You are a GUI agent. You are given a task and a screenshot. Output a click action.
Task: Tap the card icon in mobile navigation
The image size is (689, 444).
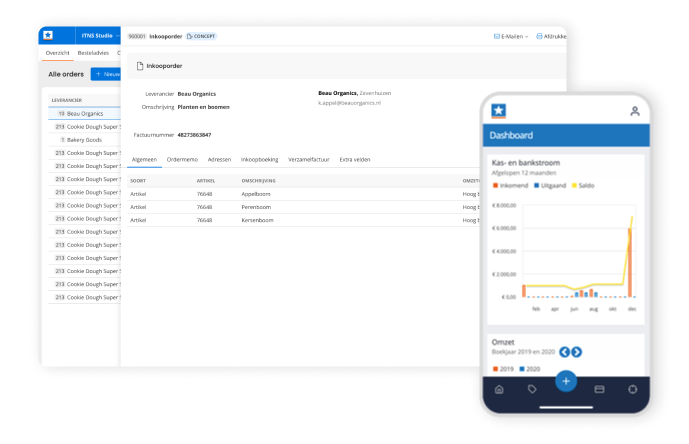599,389
